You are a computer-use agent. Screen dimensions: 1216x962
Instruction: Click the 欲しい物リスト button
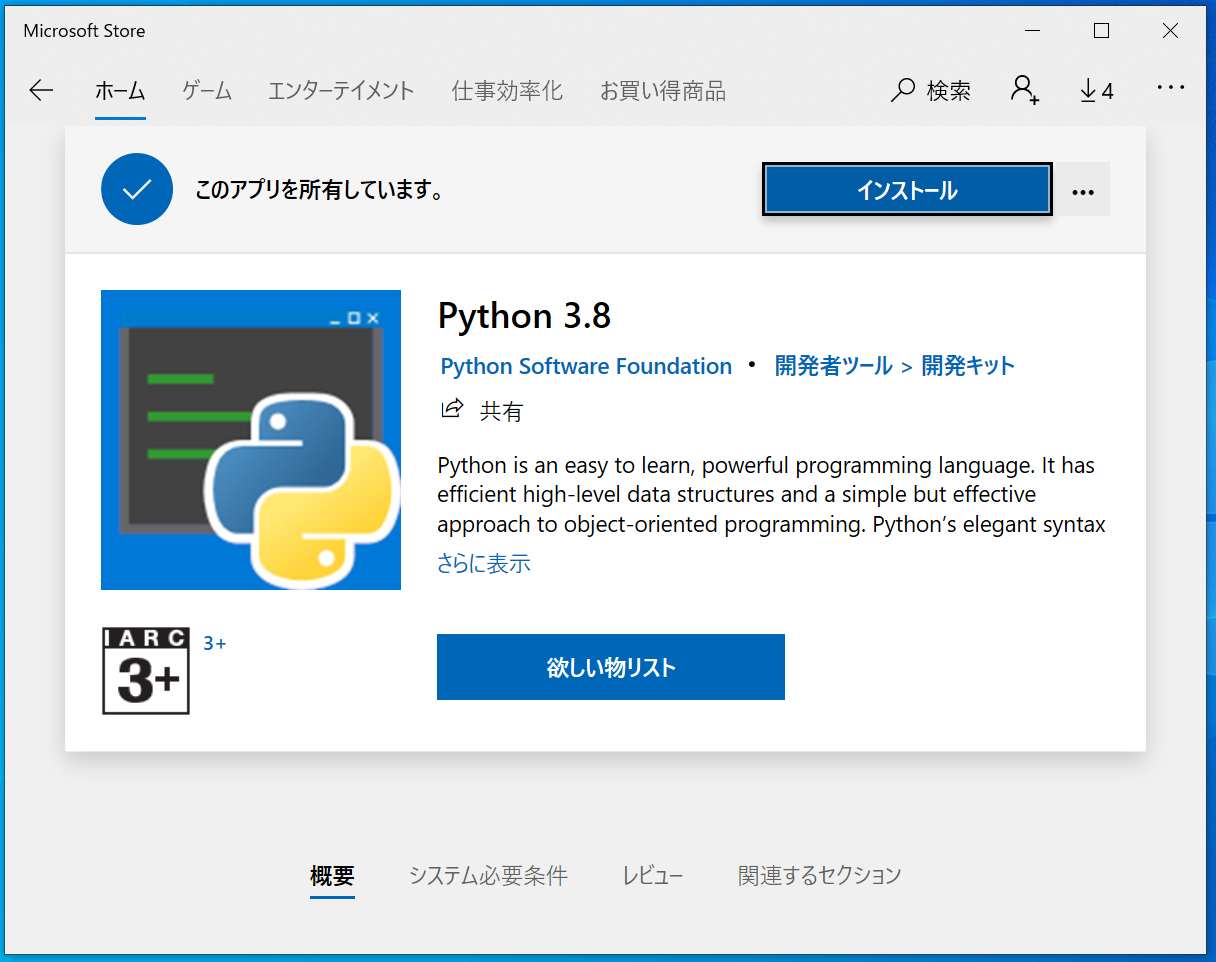point(611,667)
